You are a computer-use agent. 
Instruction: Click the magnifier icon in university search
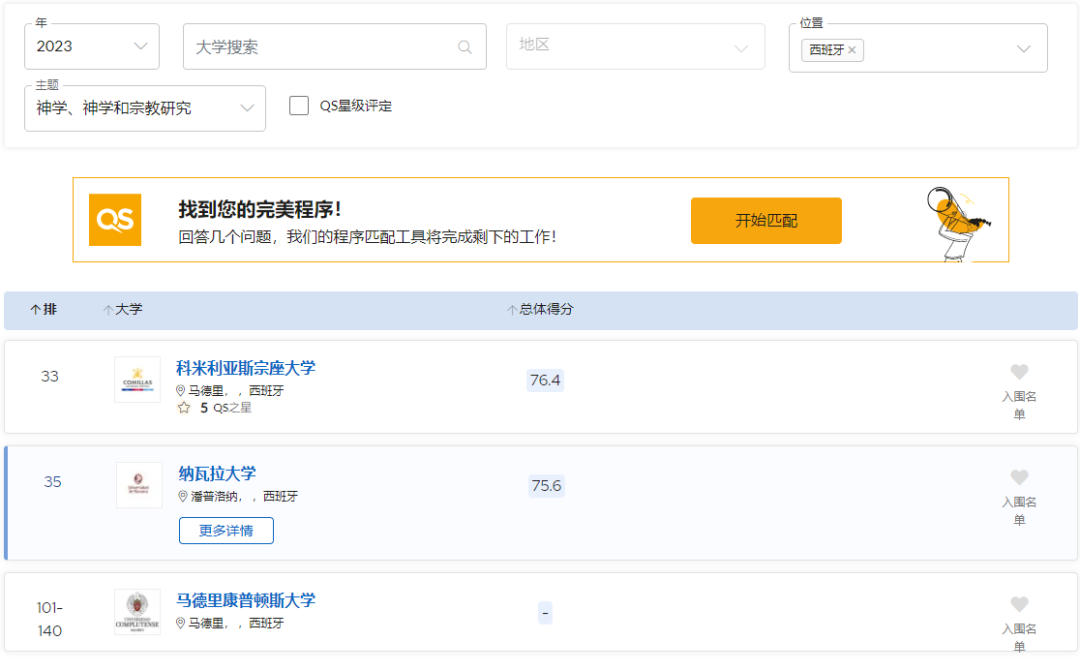pos(465,47)
